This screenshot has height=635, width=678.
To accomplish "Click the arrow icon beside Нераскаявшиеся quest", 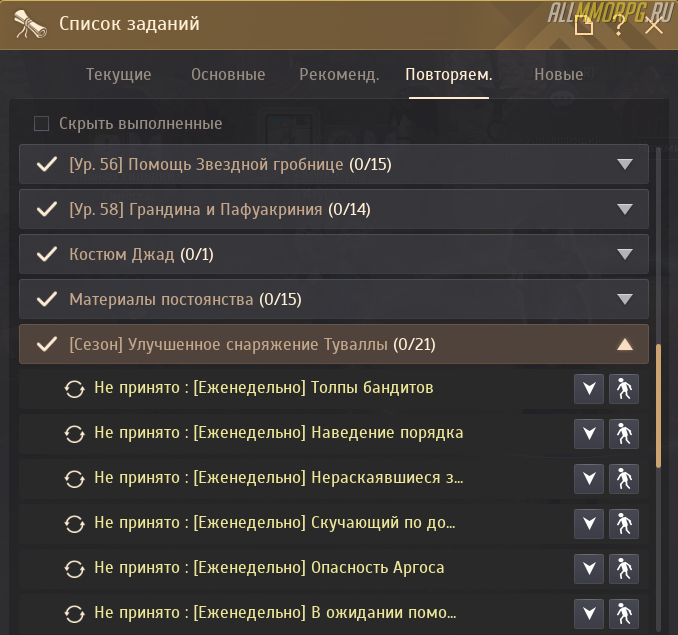I will tap(589, 478).
